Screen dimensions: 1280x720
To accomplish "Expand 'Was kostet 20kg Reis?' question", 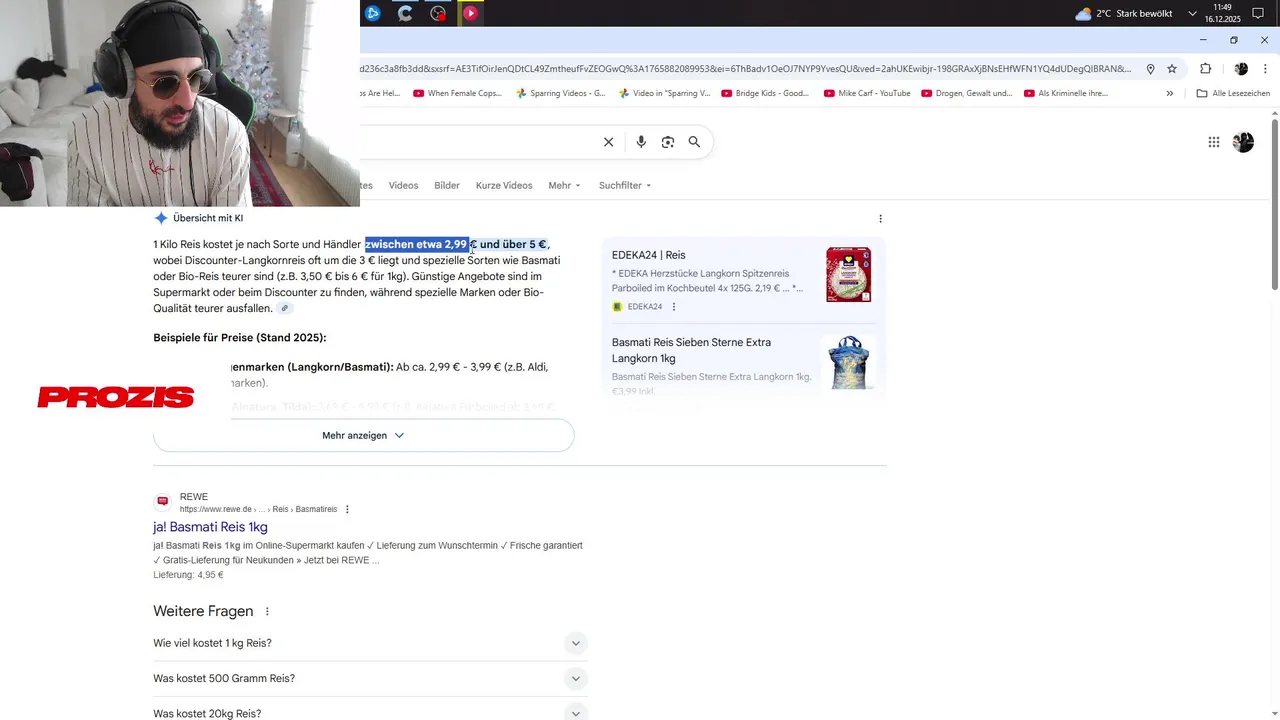I will pos(370,712).
